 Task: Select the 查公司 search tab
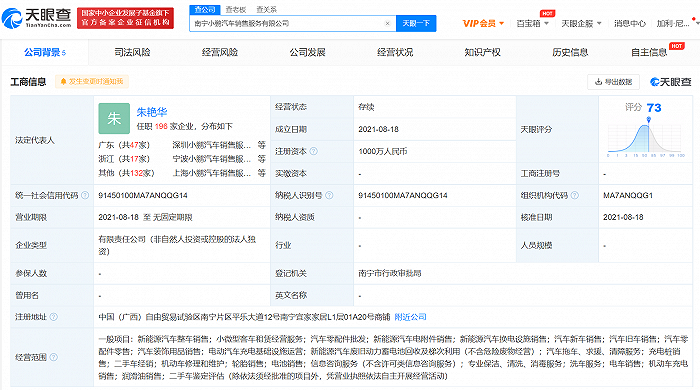(x=205, y=9)
